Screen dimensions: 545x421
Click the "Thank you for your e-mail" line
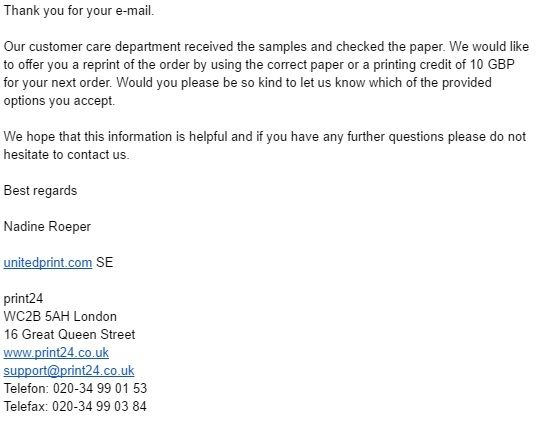click(79, 11)
